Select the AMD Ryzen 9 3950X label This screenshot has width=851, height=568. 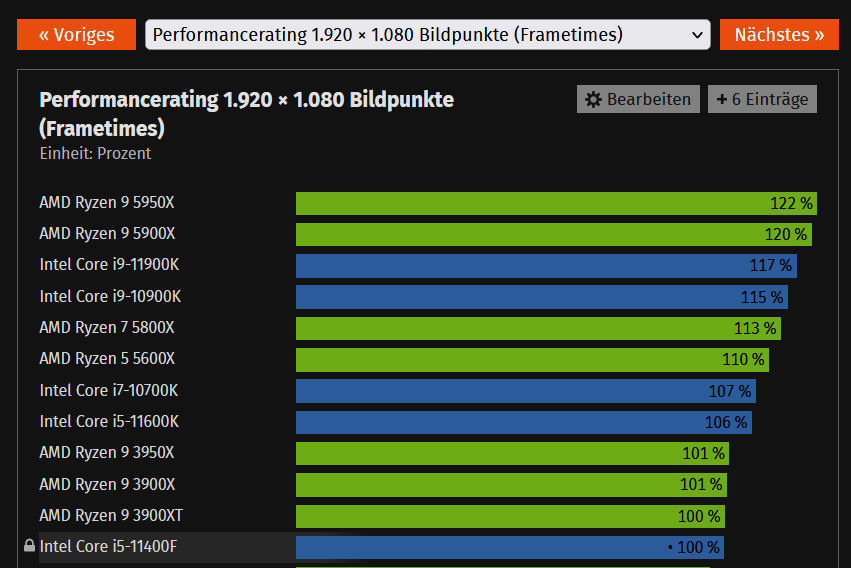107,452
